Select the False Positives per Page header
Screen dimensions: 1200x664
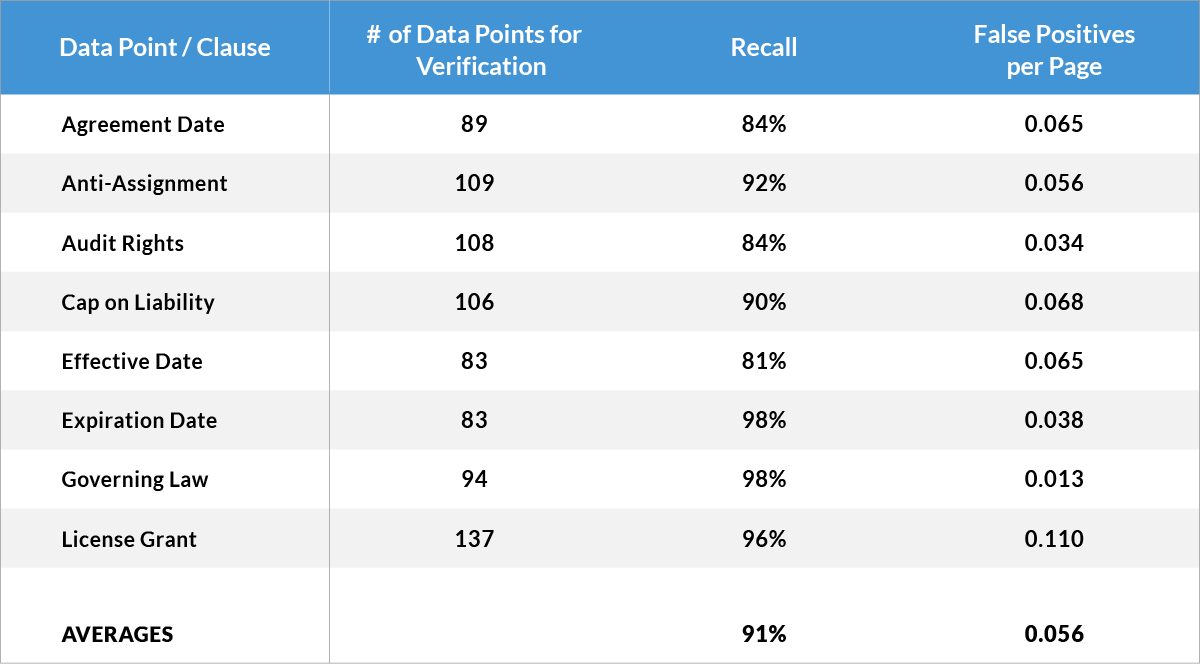[1054, 50]
